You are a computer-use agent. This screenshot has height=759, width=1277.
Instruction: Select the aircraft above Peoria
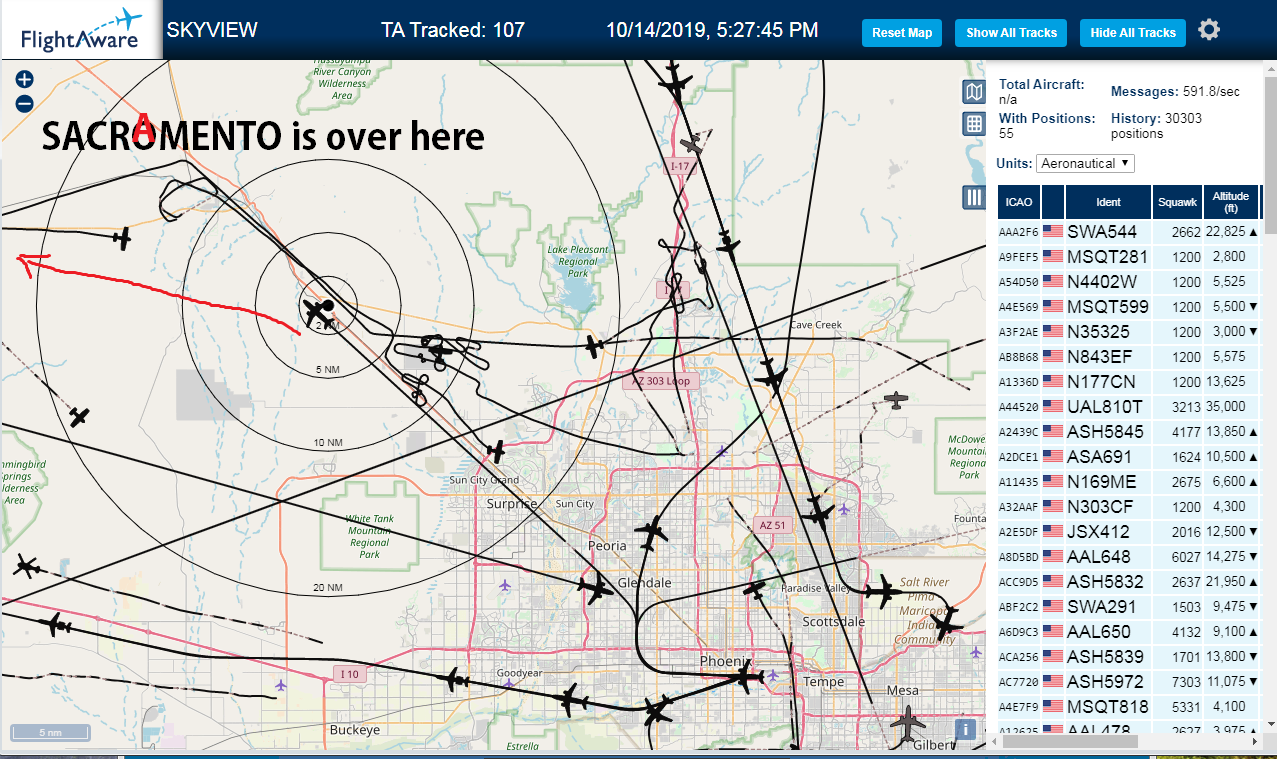652,534
